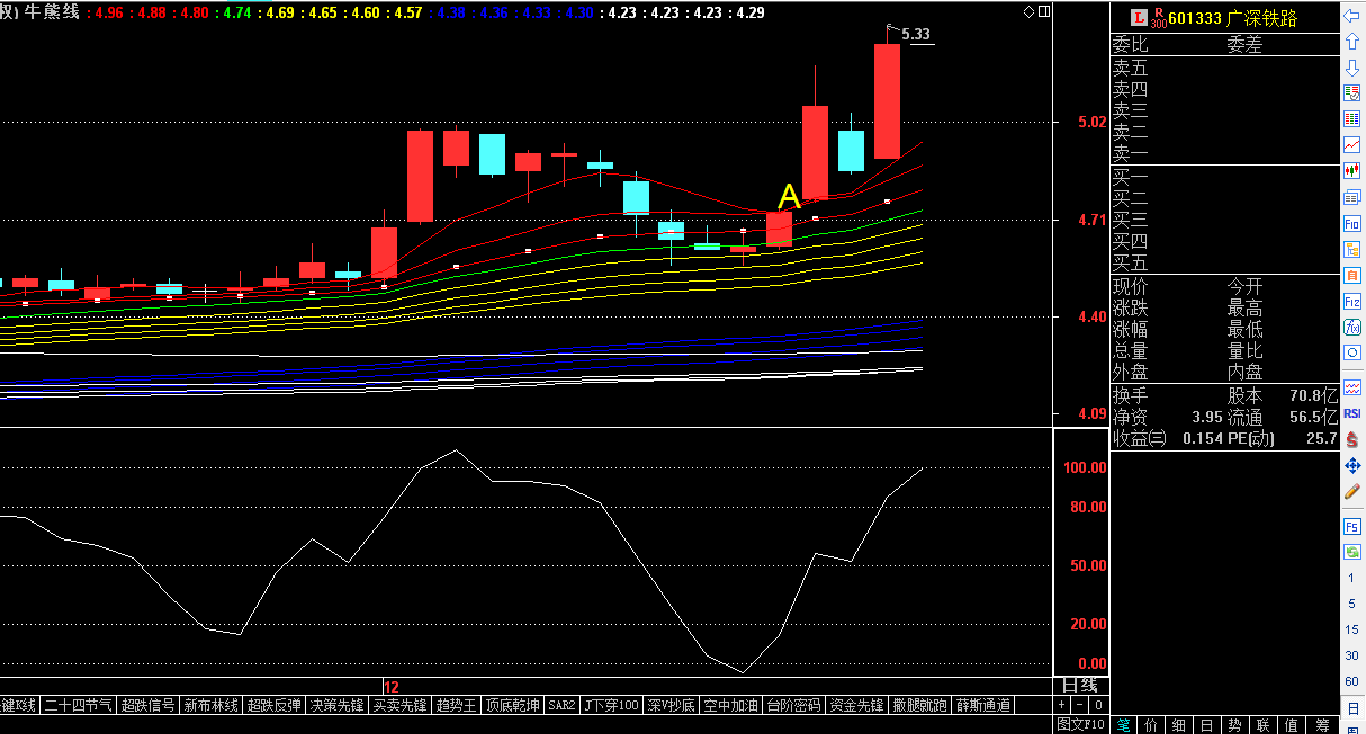Select the 价 tab in quote panel
The height and width of the screenshot is (734, 1366).
[1152, 724]
